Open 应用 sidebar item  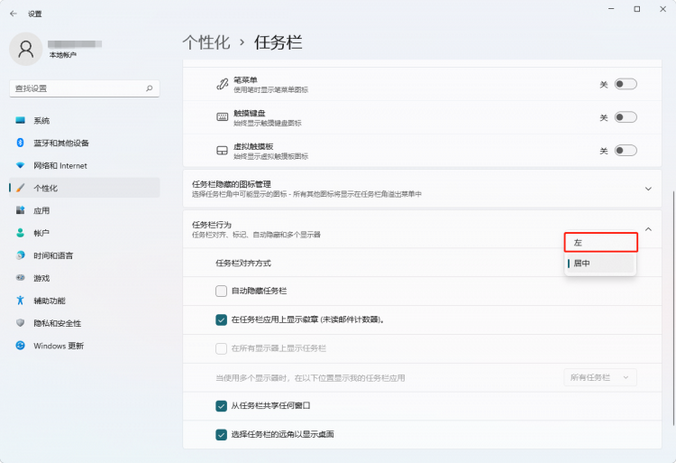(x=84, y=210)
